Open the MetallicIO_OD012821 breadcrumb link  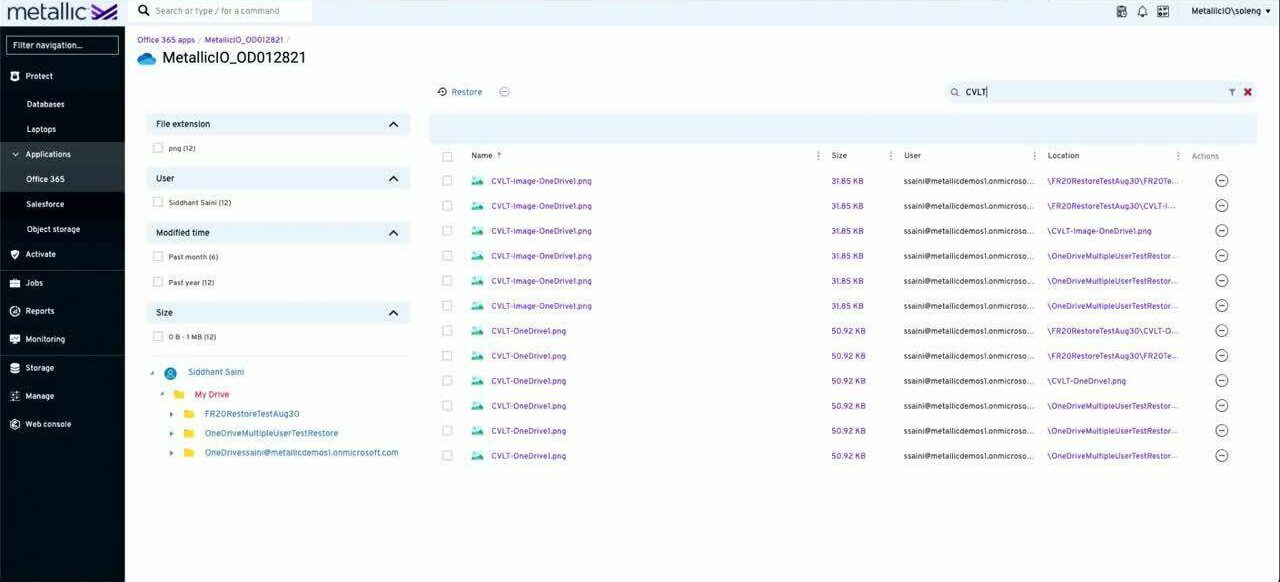[x=244, y=40]
